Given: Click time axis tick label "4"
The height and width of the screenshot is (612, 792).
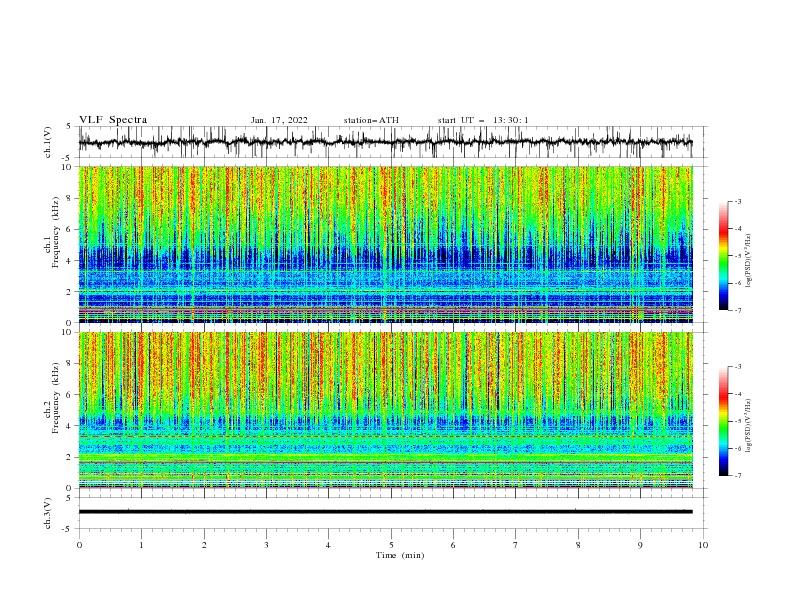Looking at the screenshot, I should [x=328, y=545].
